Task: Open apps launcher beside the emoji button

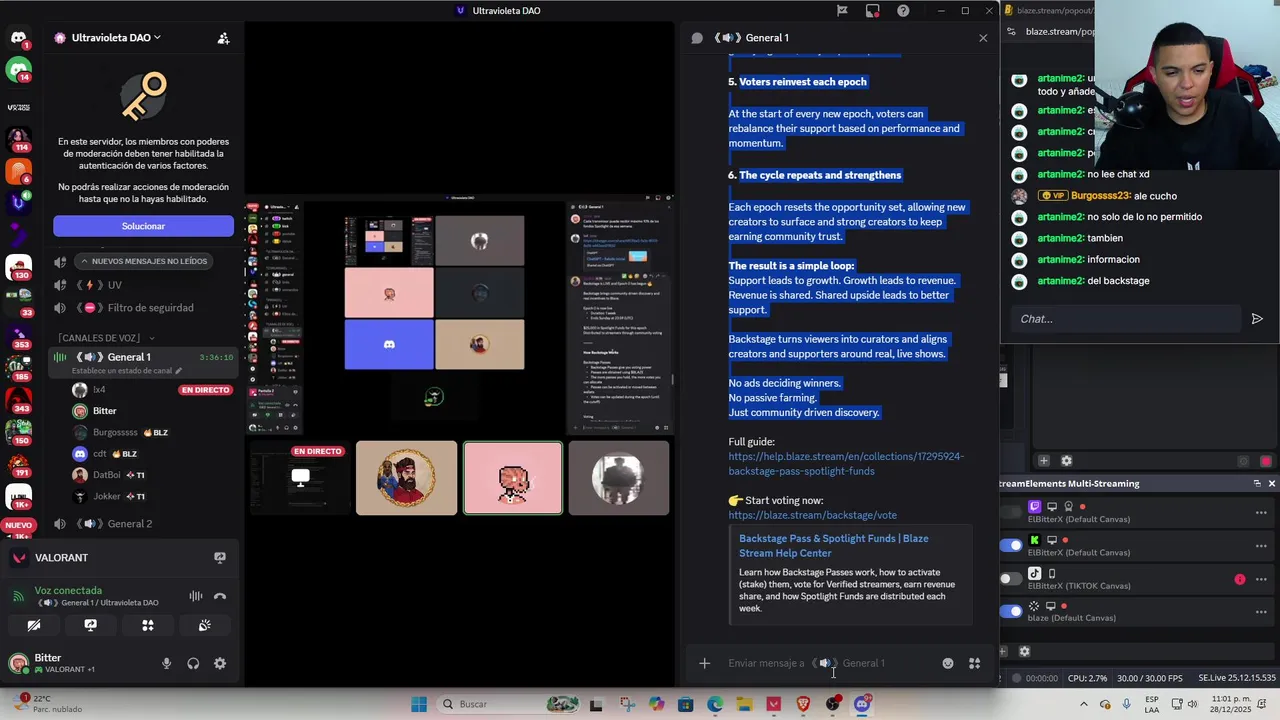Action: (974, 663)
